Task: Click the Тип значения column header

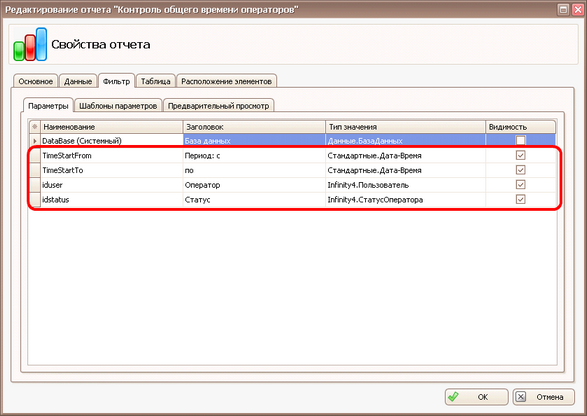Action: pyautogui.click(x=405, y=127)
